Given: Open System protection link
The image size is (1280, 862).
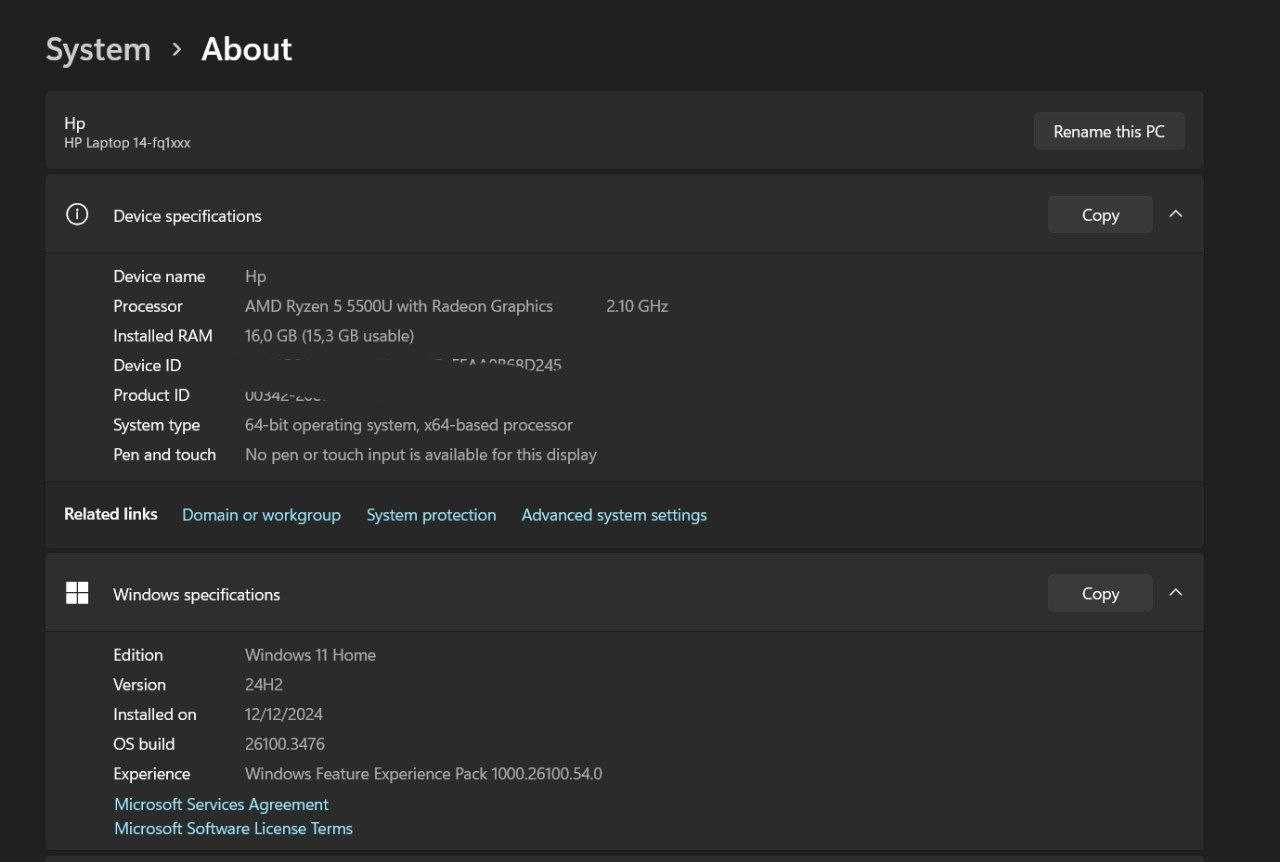Looking at the screenshot, I should coord(431,515).
